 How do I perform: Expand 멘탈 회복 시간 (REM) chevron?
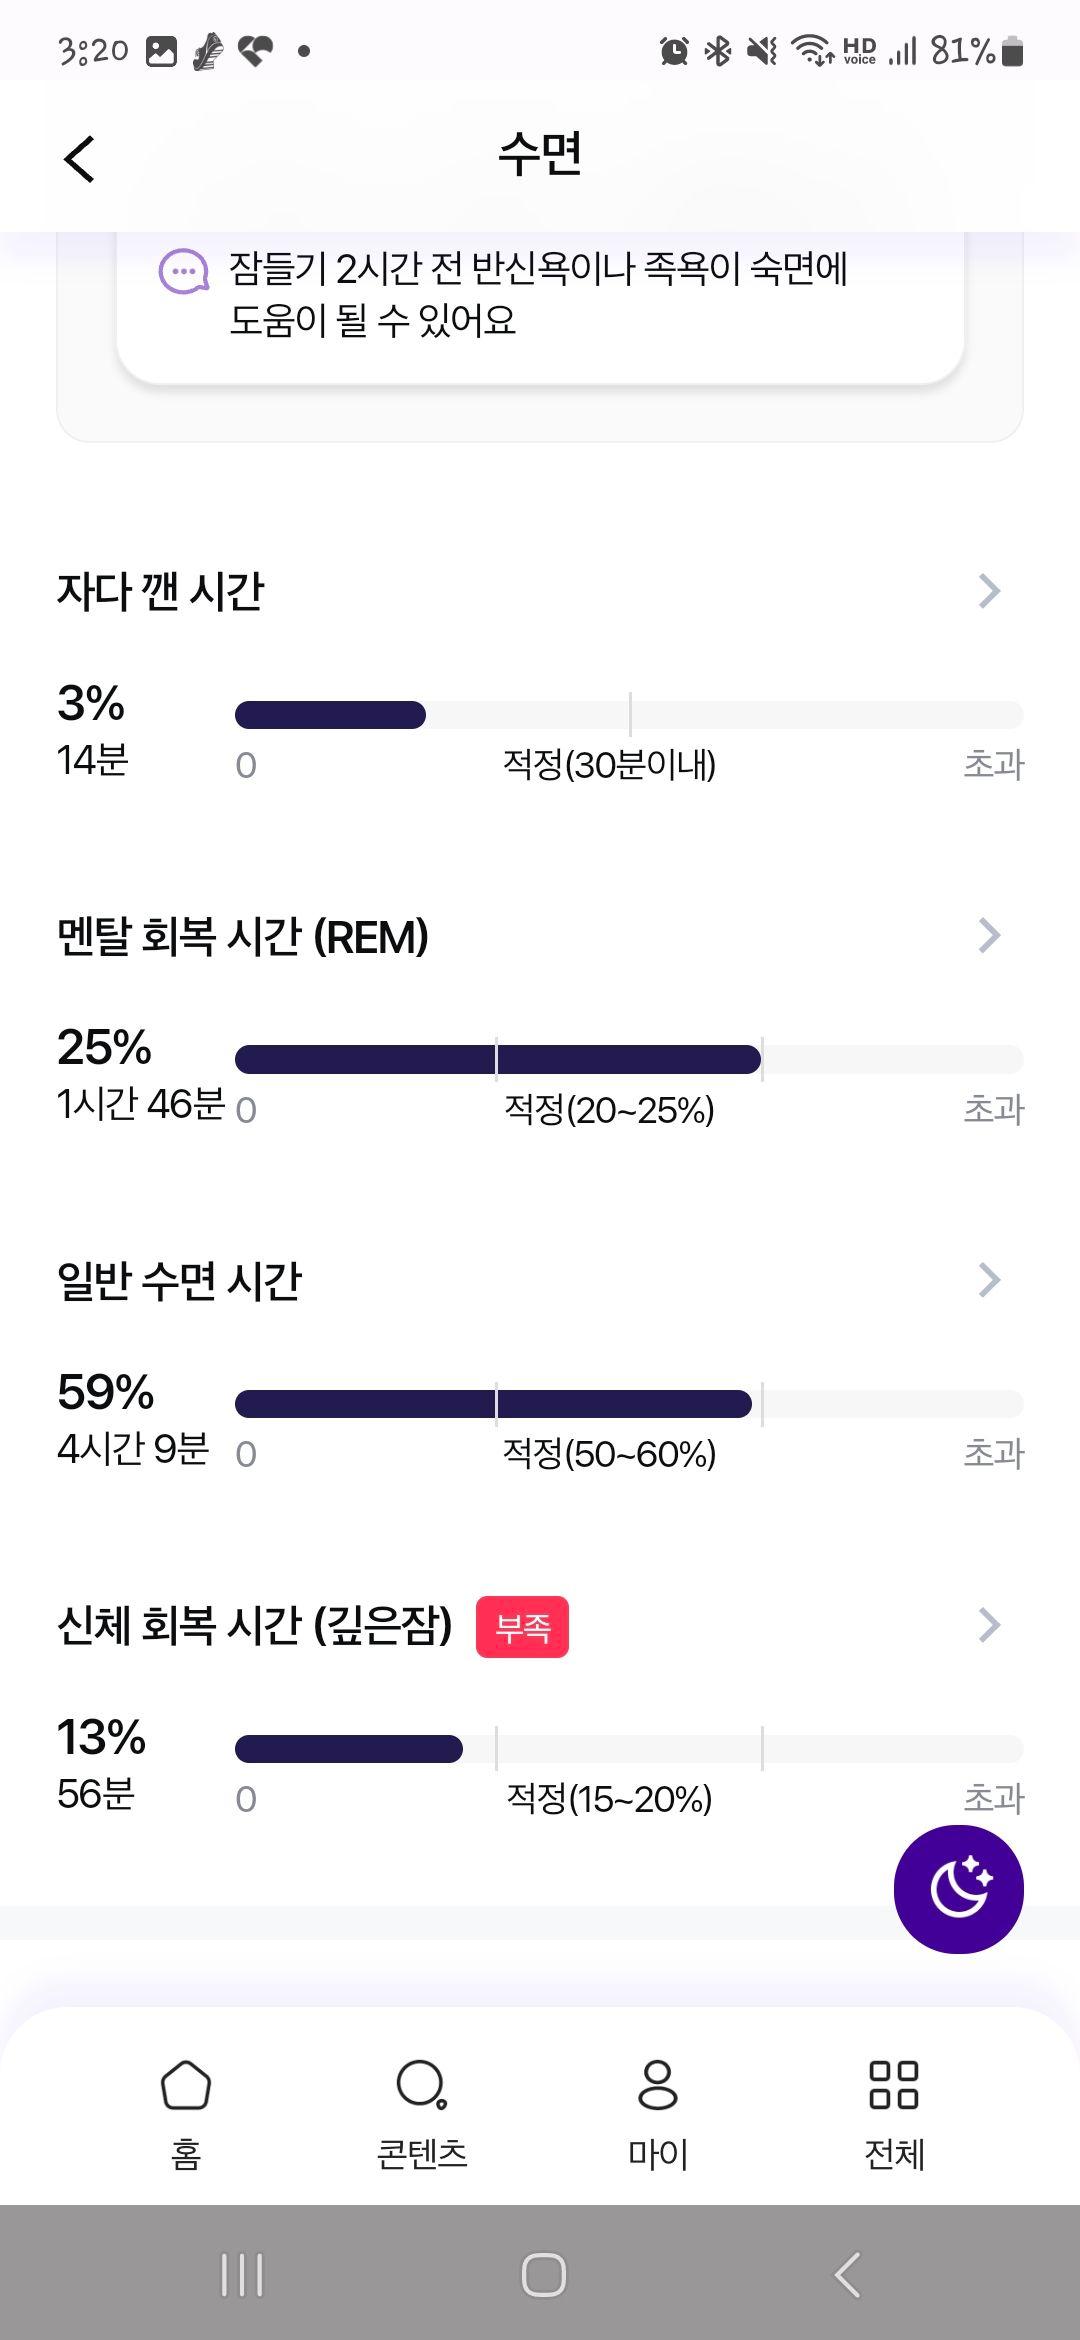click(x=989, y=936)
